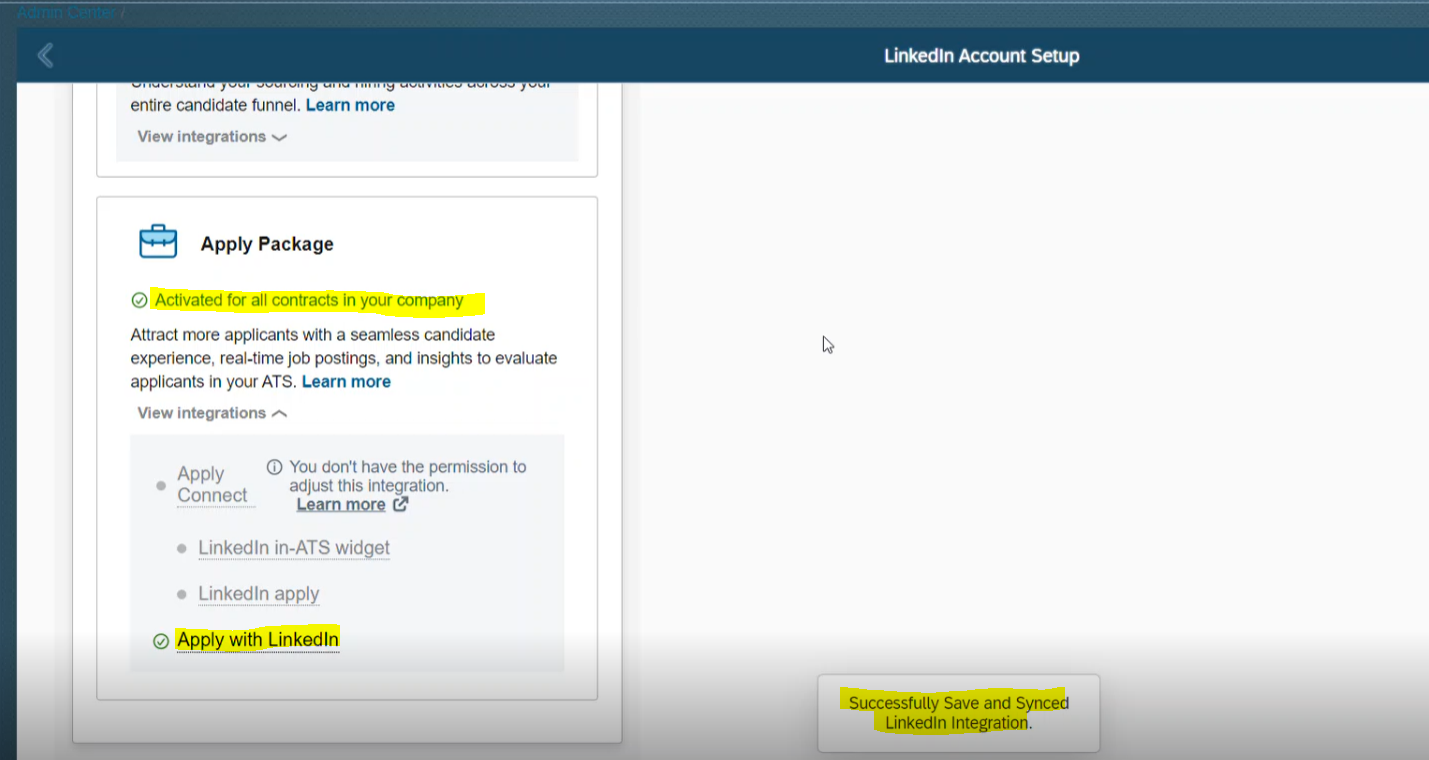Click the green check beside Activated status

[x=139, y=300]
